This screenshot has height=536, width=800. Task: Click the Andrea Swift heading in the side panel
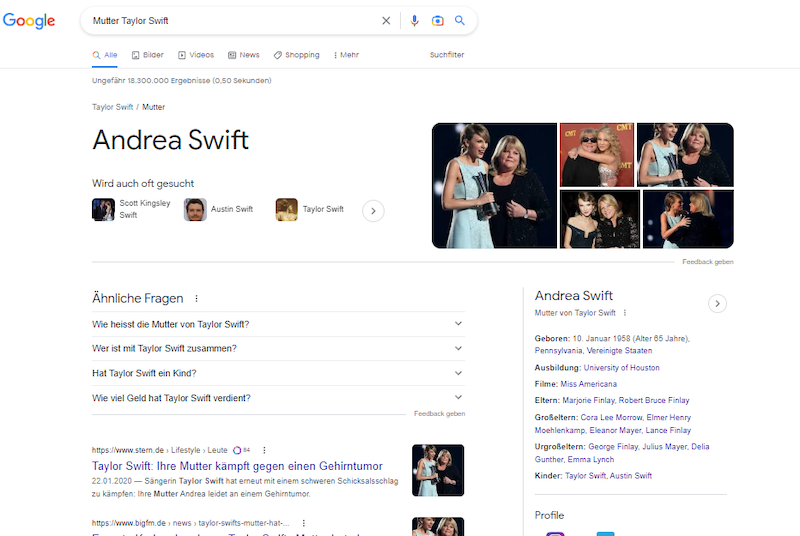click(x=574, y=295)
